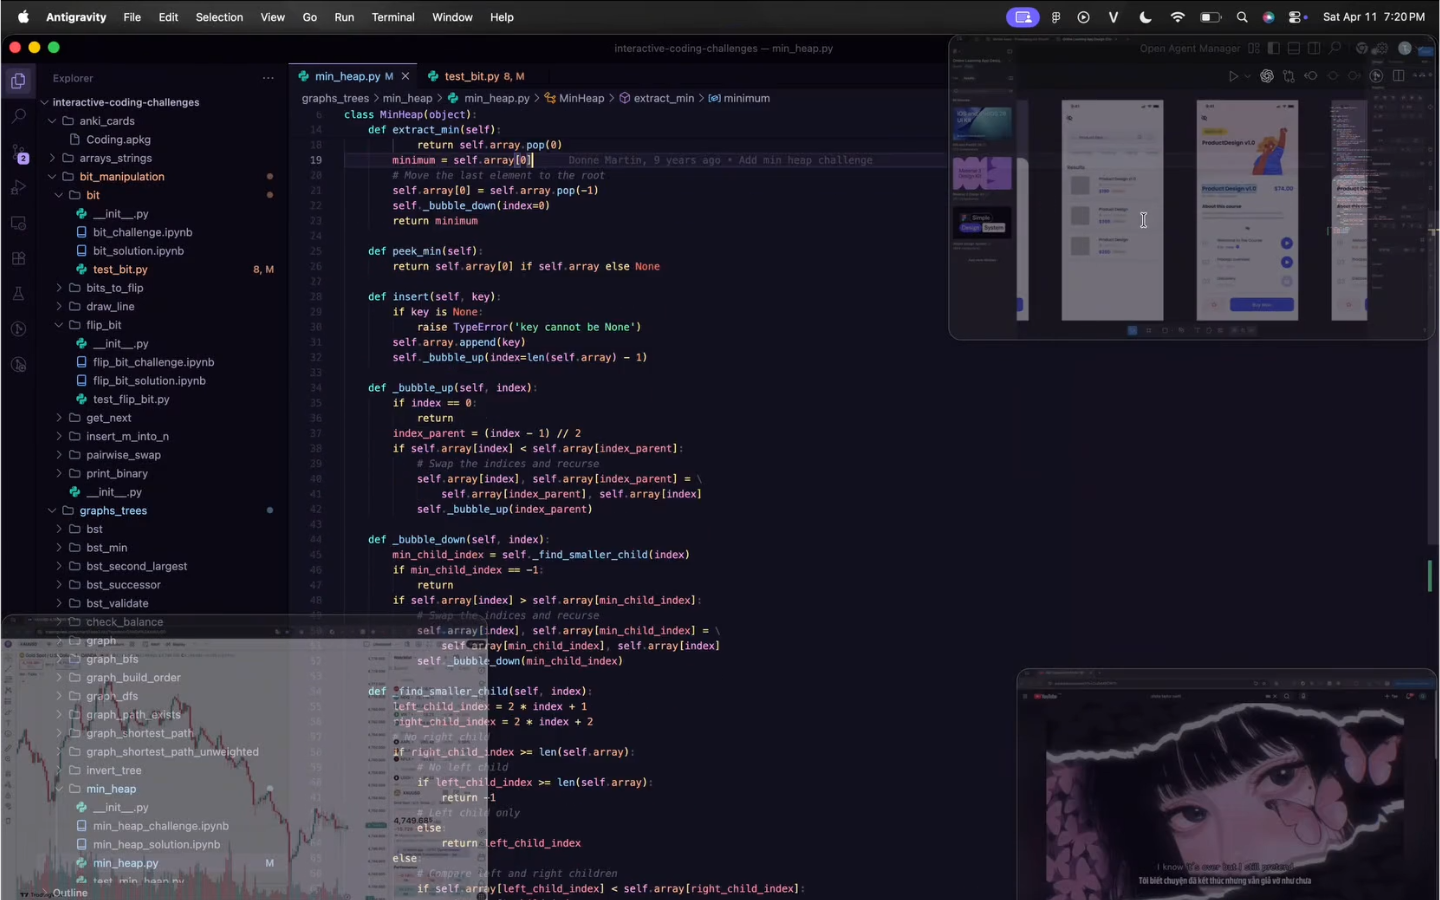The width and height of the screenshot is (1440, 900).
Task: Click the open changes compare icon
Action: 1289,76
